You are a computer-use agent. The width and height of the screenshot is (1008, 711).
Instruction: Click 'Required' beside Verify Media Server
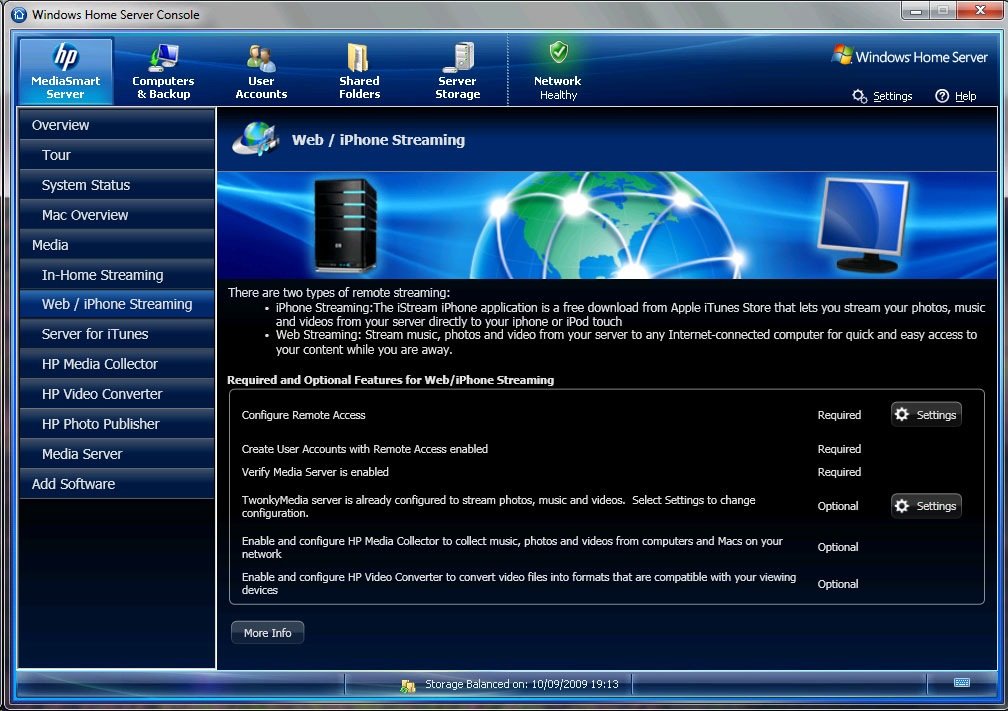point(839,472)
